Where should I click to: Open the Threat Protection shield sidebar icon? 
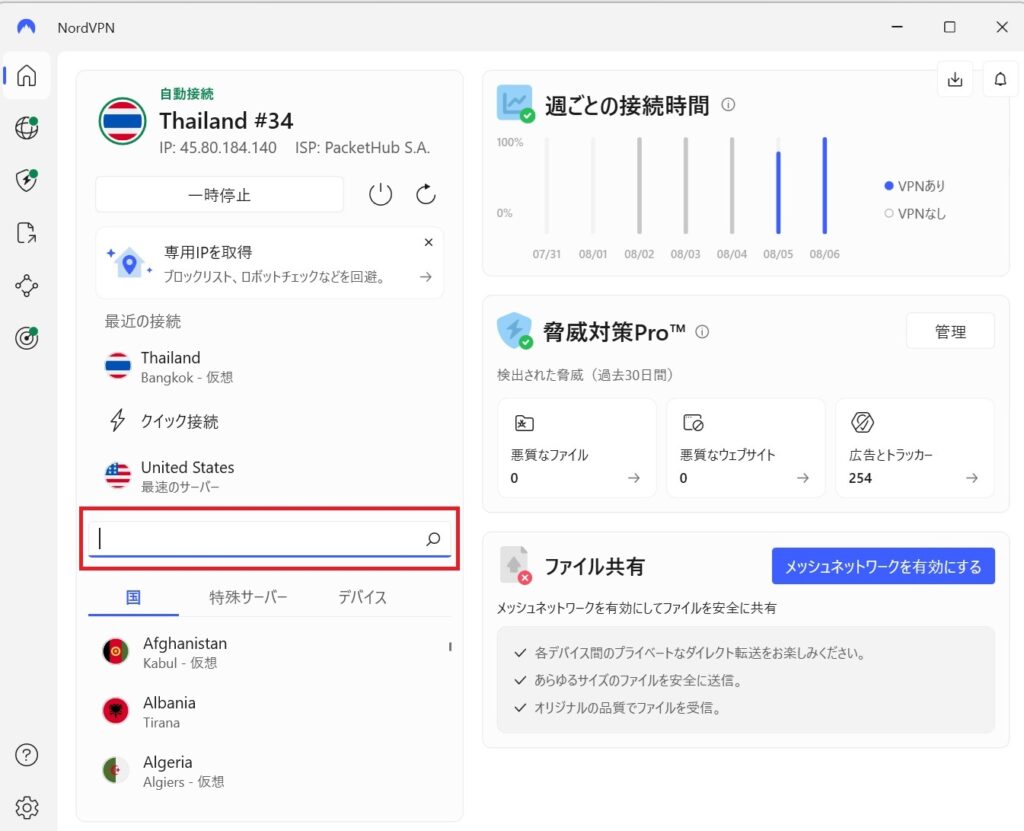pos(26,180)
